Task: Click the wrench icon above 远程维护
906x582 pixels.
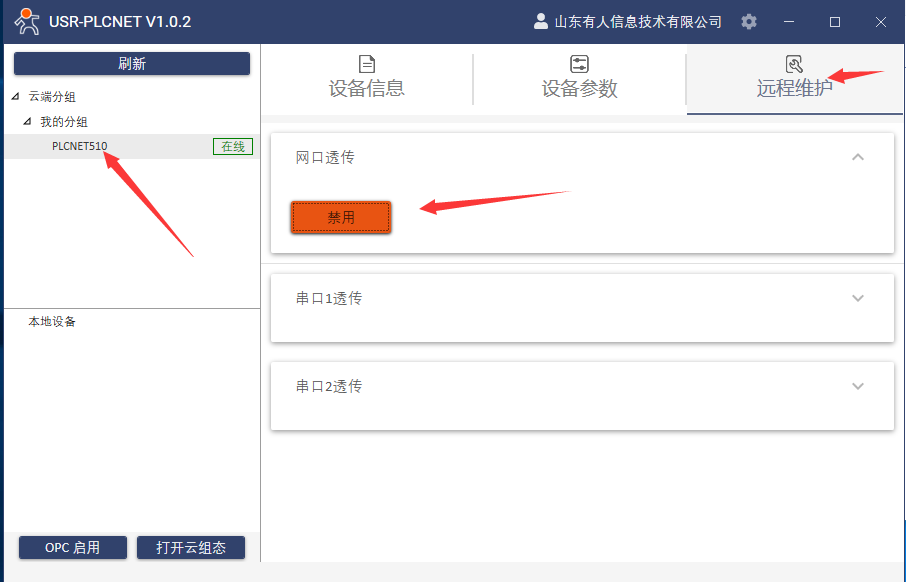Action: point(794,64)
